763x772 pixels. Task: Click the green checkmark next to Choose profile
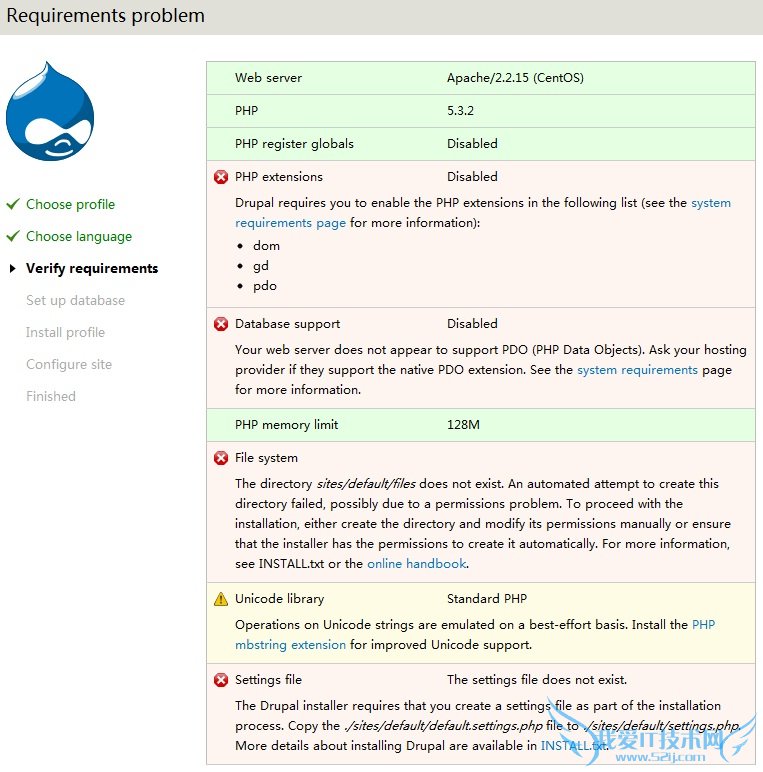pyautogui.click(x=13, y=203)
